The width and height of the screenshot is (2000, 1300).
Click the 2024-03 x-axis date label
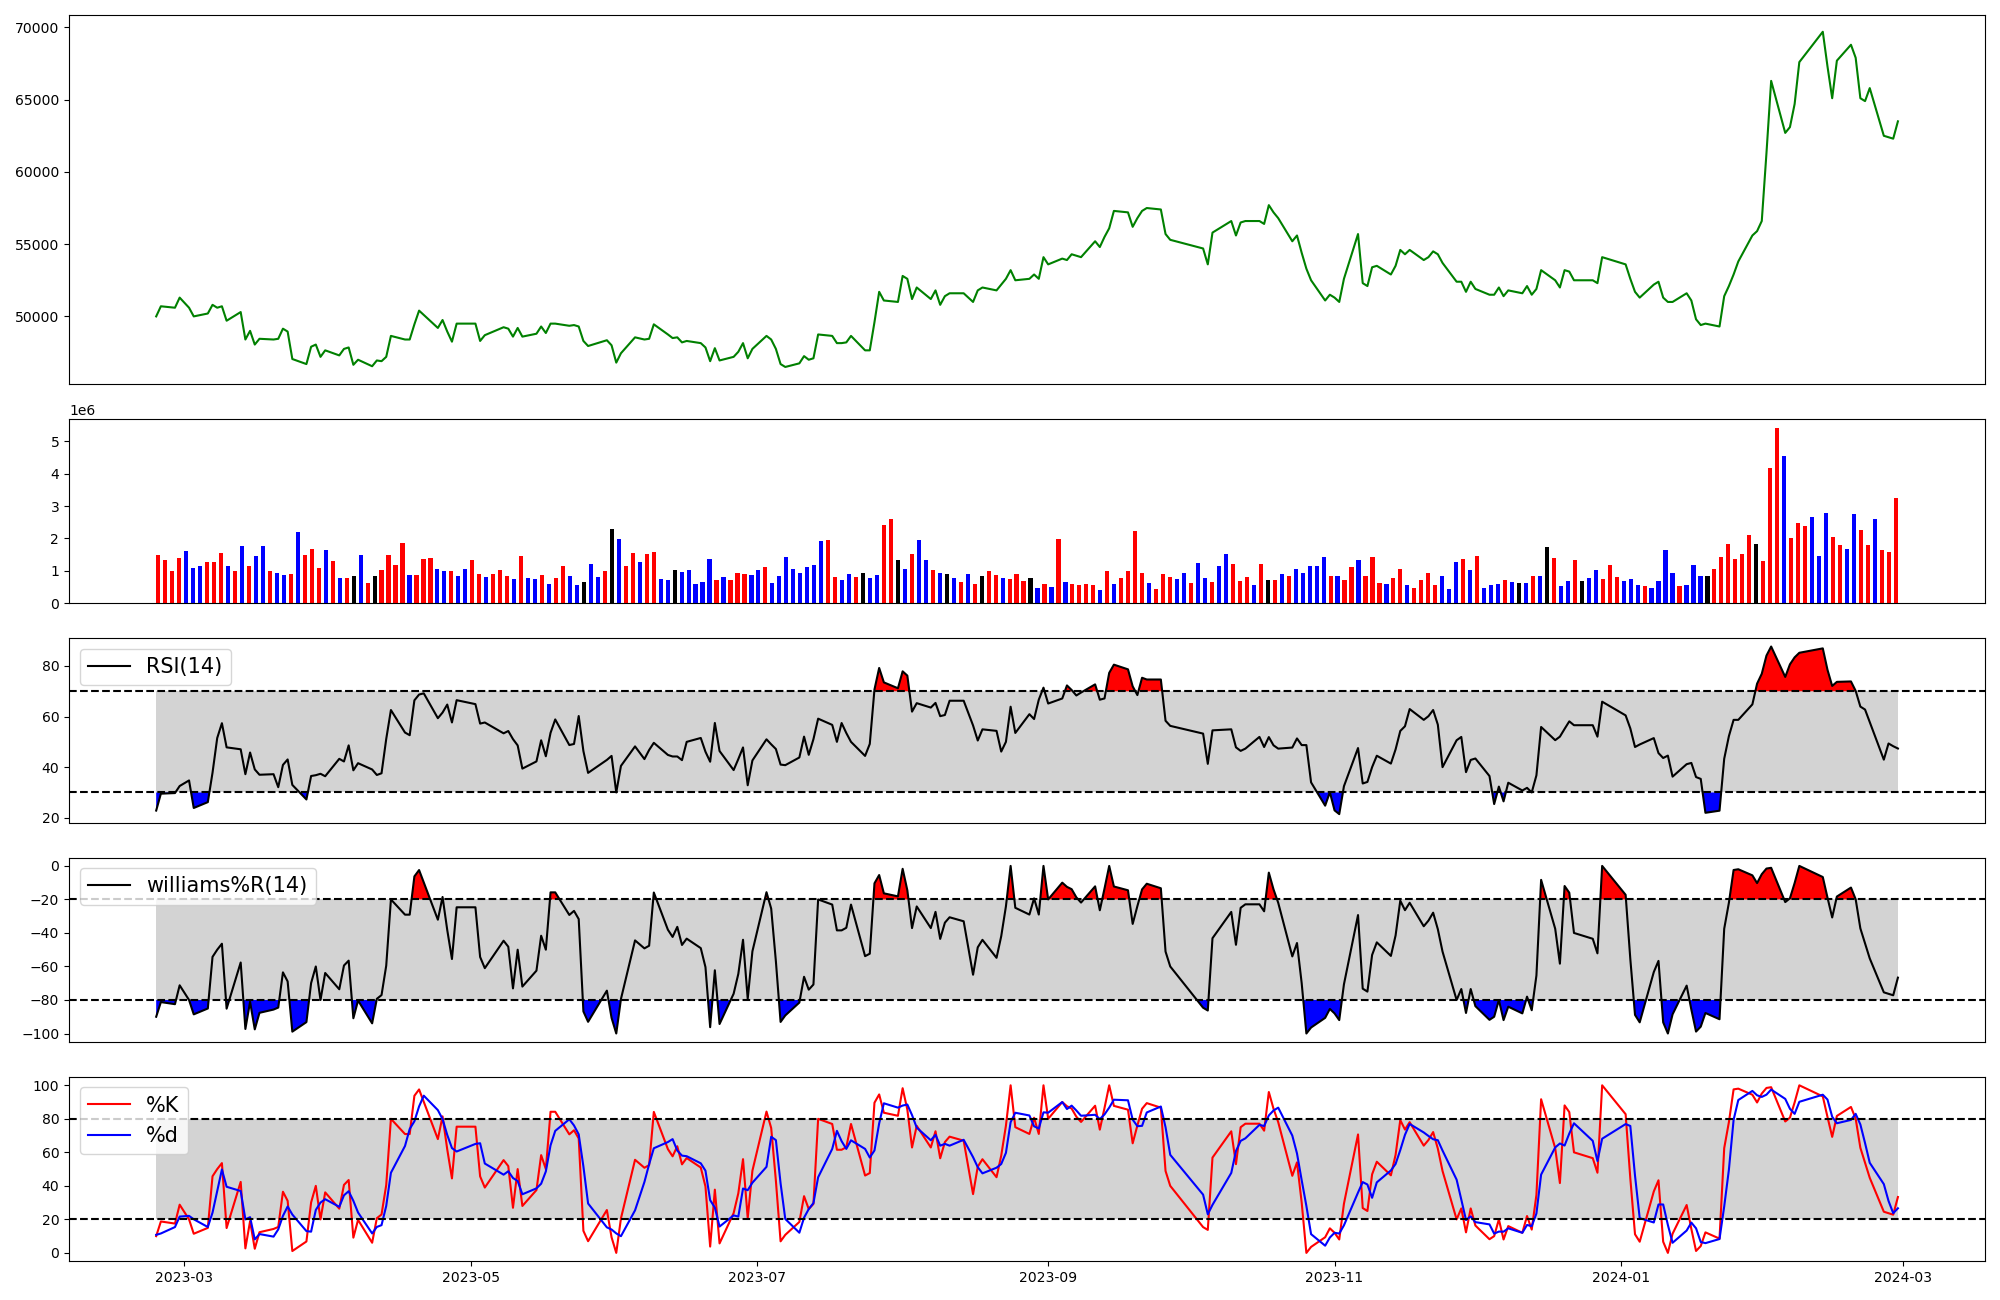click(x=1902, y=1277)
